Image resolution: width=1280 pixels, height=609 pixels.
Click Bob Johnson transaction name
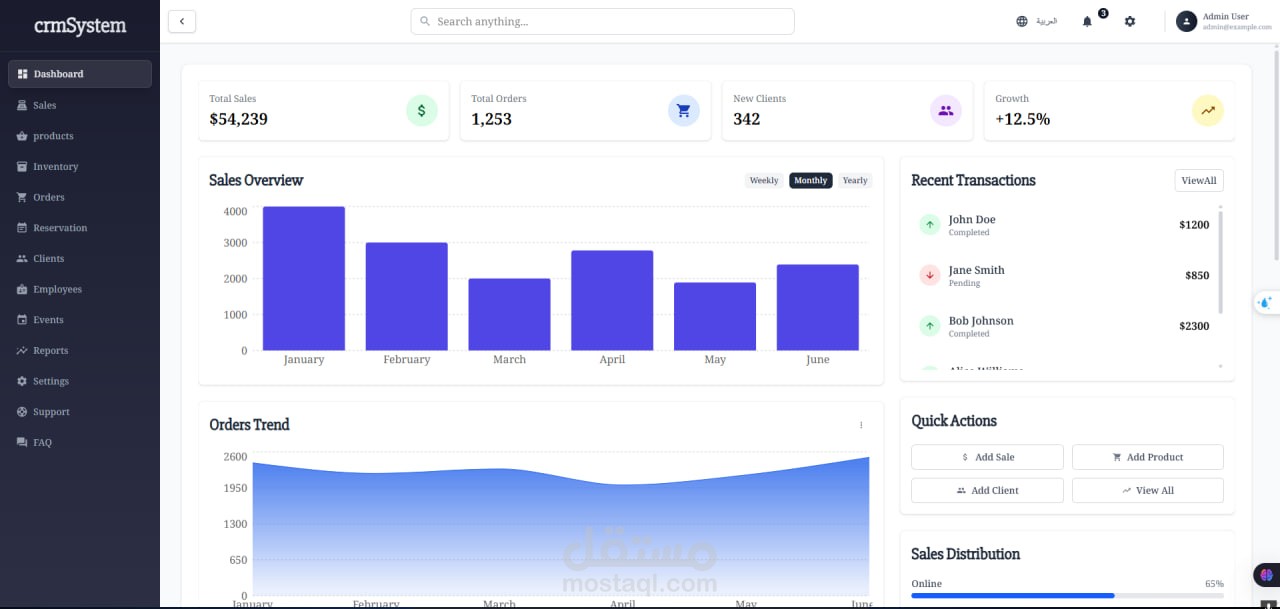981,321
